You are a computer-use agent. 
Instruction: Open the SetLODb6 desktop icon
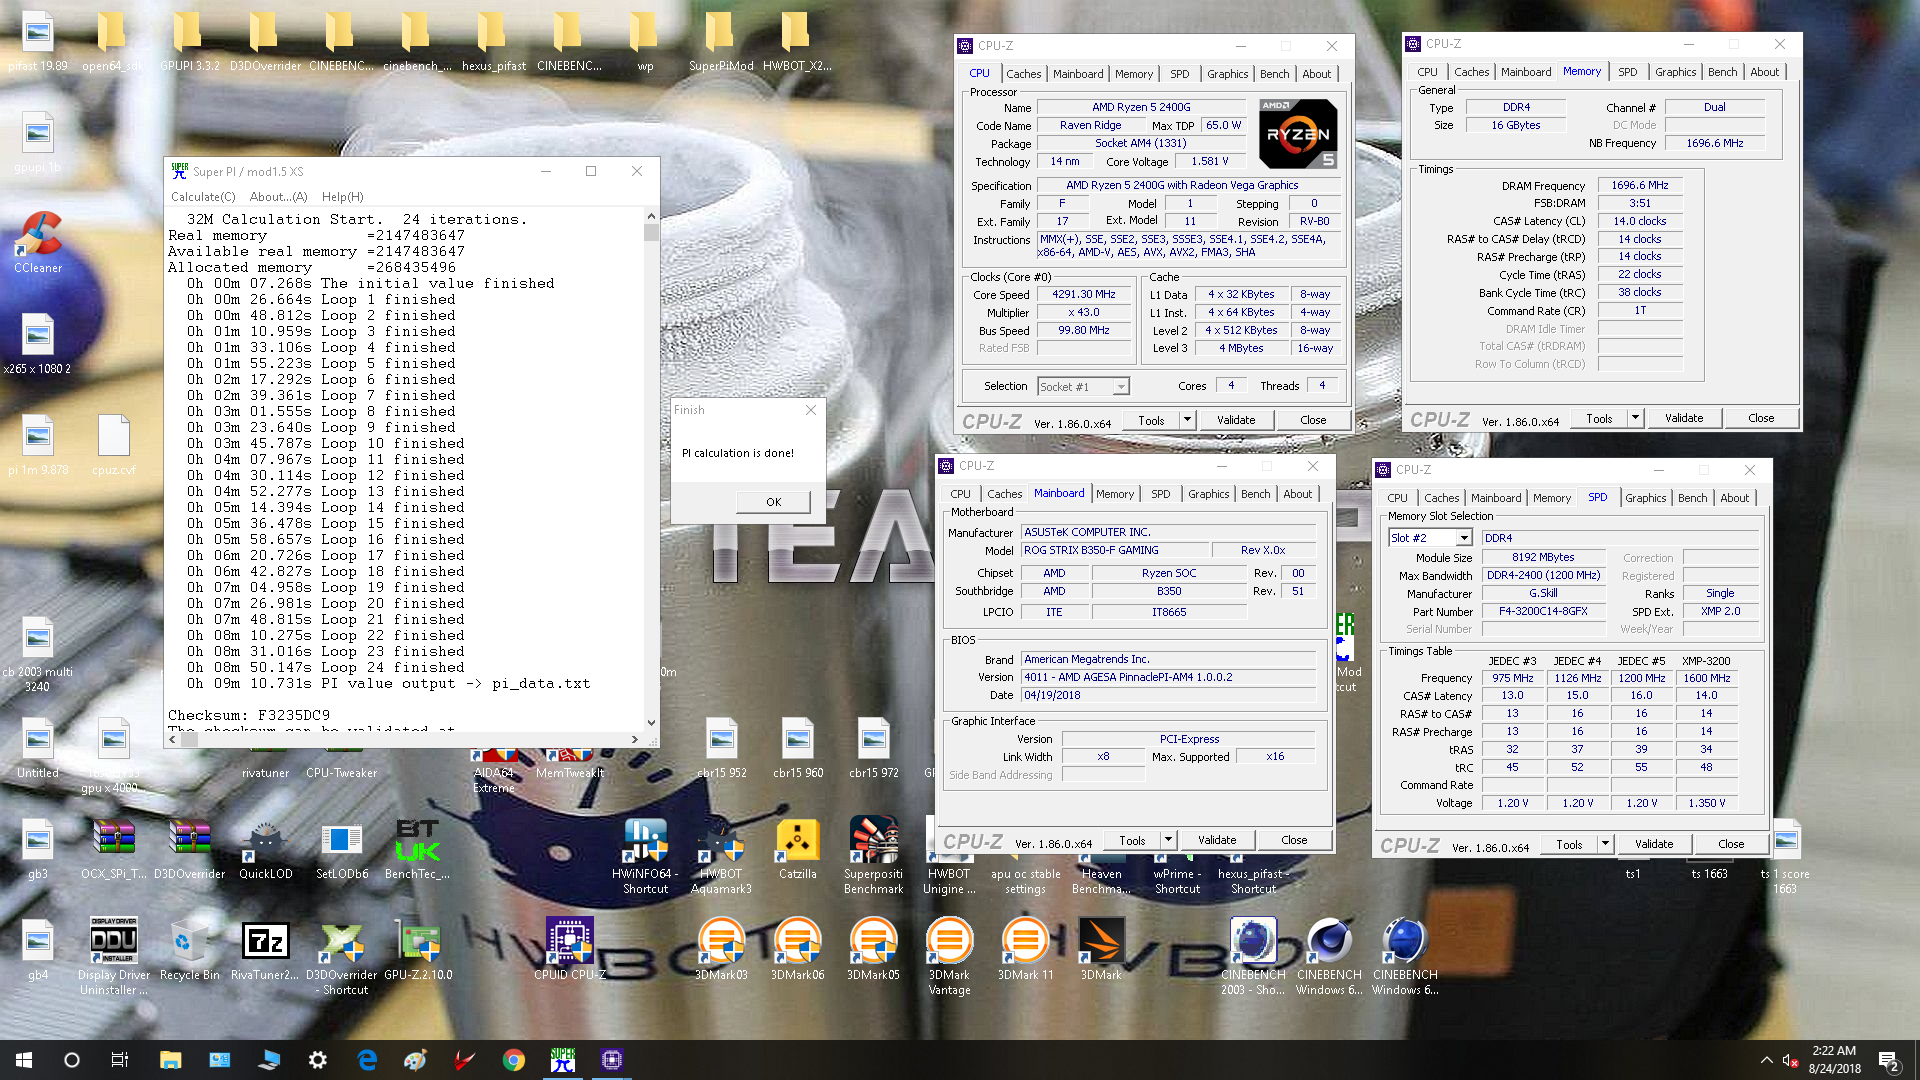click(x=341, y=848)
